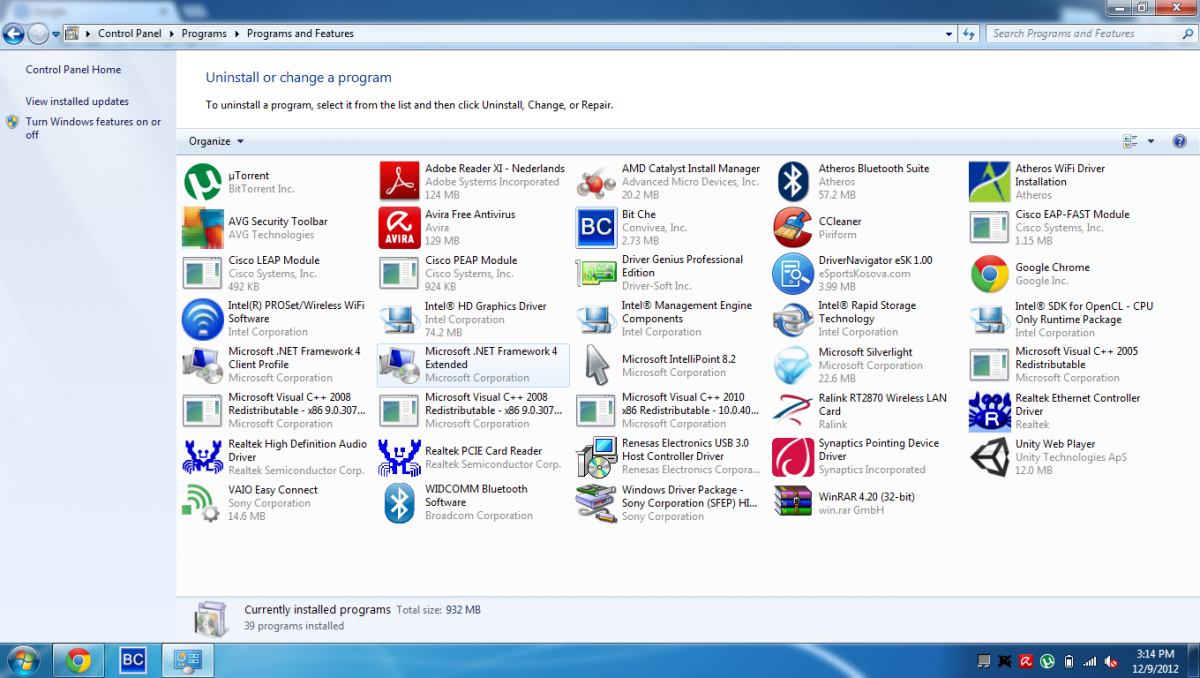Select the VAIO Easy Connect icon

201,503
